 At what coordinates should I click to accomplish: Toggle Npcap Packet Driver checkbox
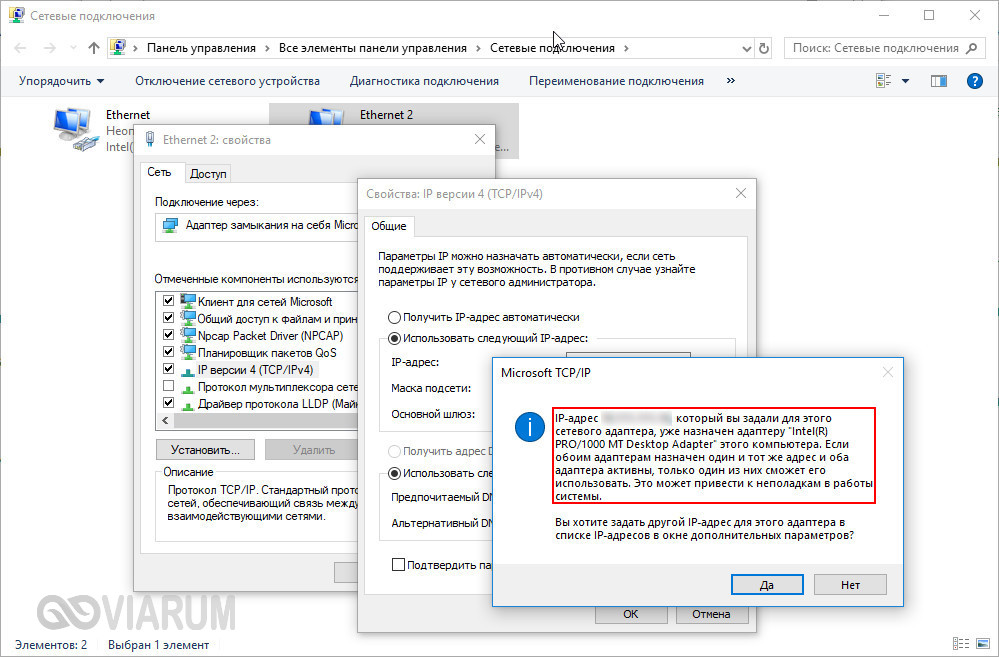click(x=168, y=335)
